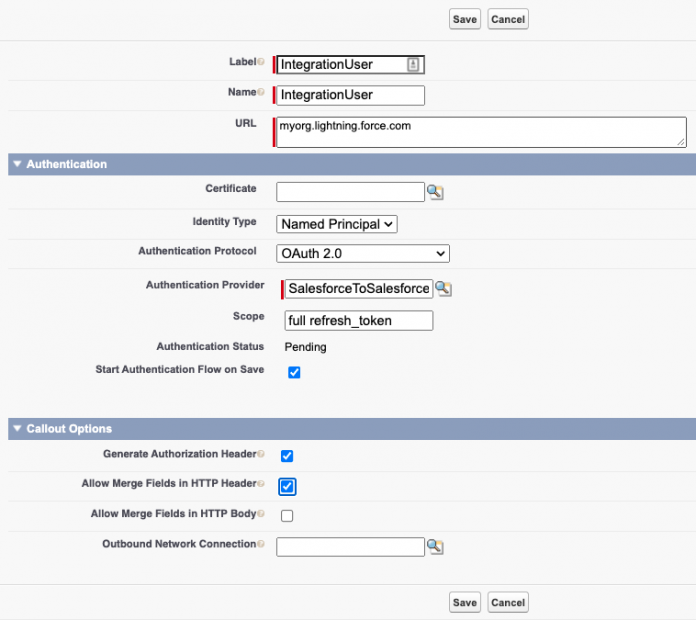
Task: Click the autofill icon inside Label field
Action: pyautogui.click(x=413, y=64)
